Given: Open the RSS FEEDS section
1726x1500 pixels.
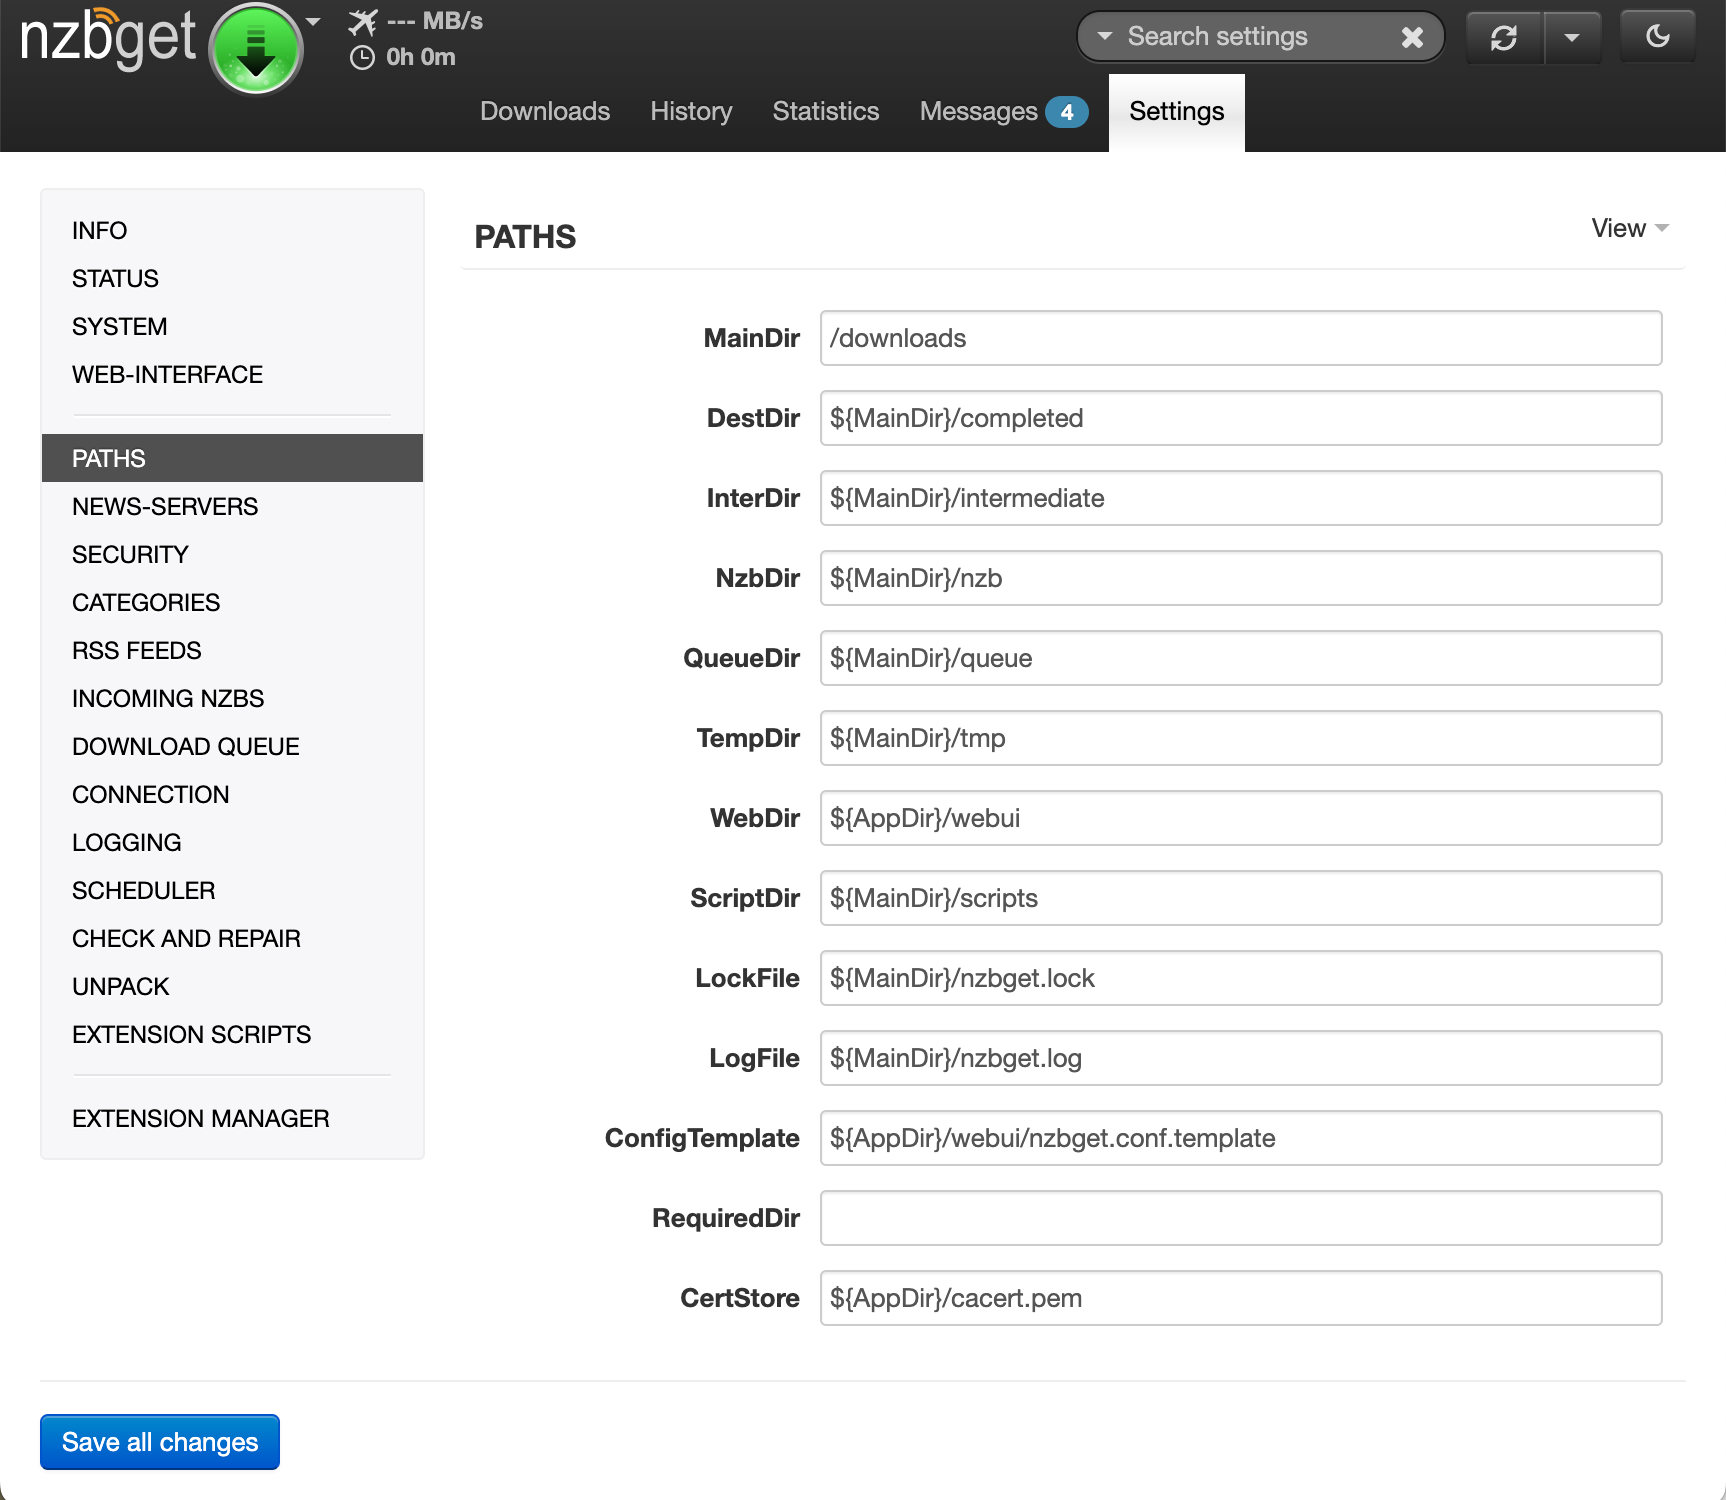Looking at the screenshot, I should tap(232, 650).
